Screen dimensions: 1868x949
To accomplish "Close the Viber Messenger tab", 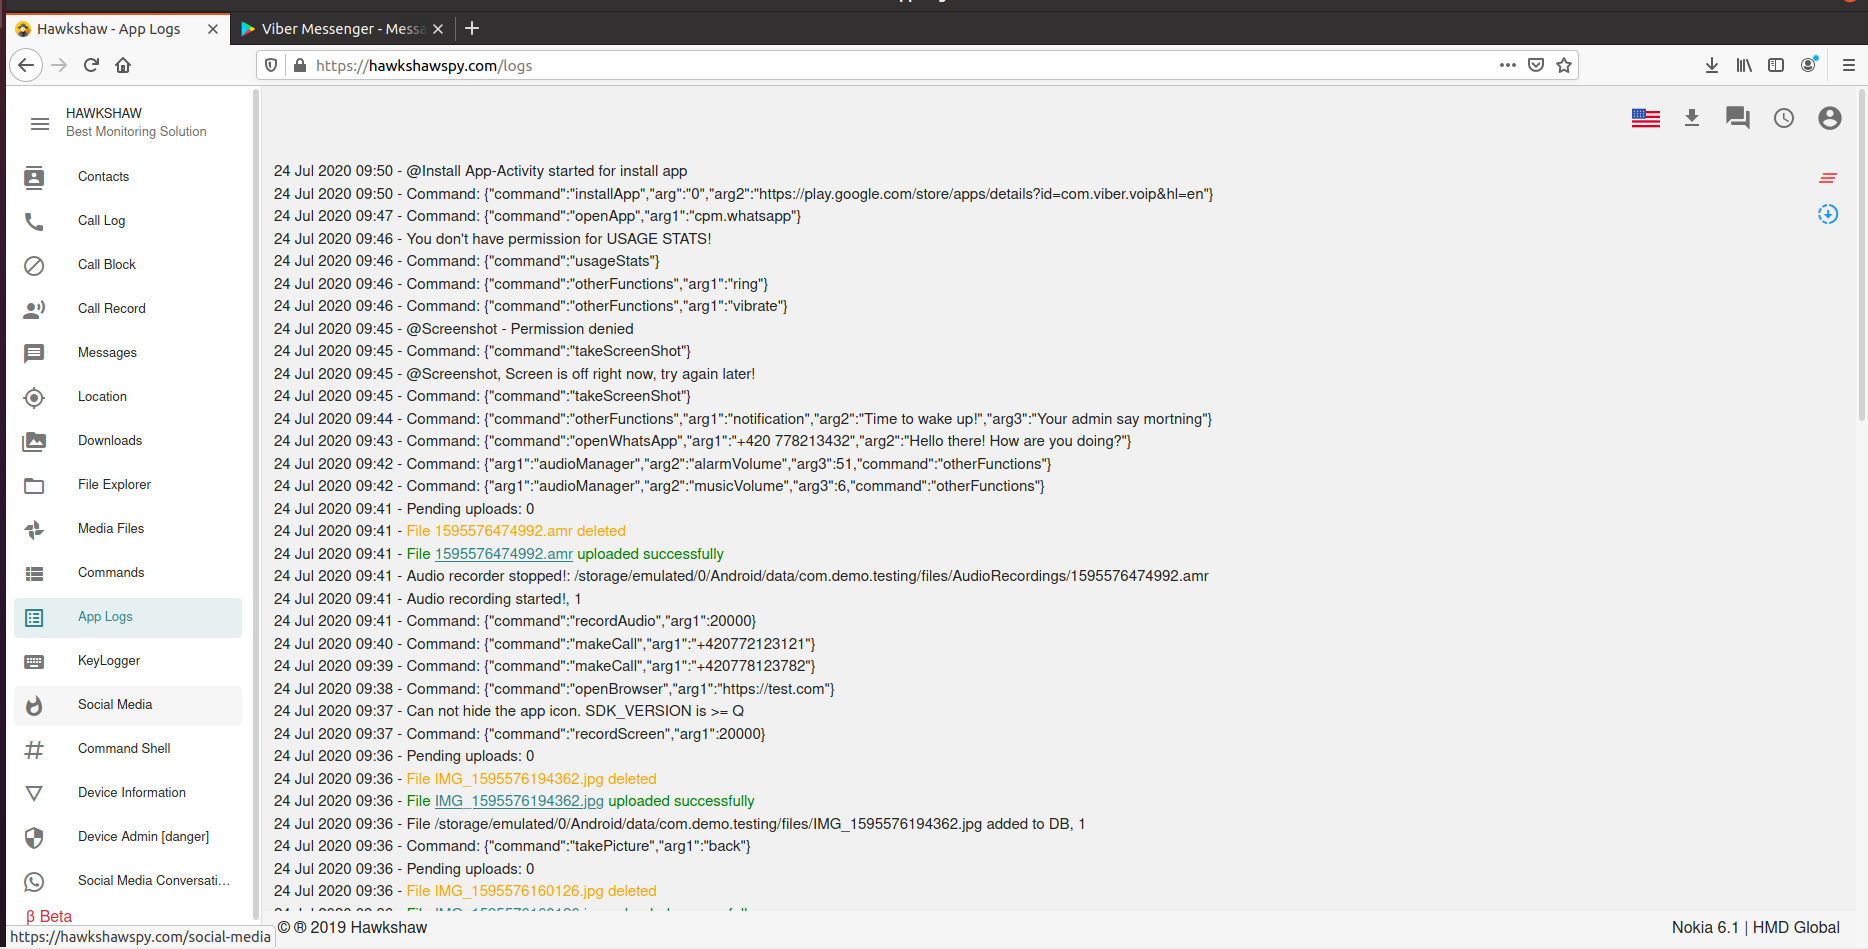I will click(x=438, y=29).
